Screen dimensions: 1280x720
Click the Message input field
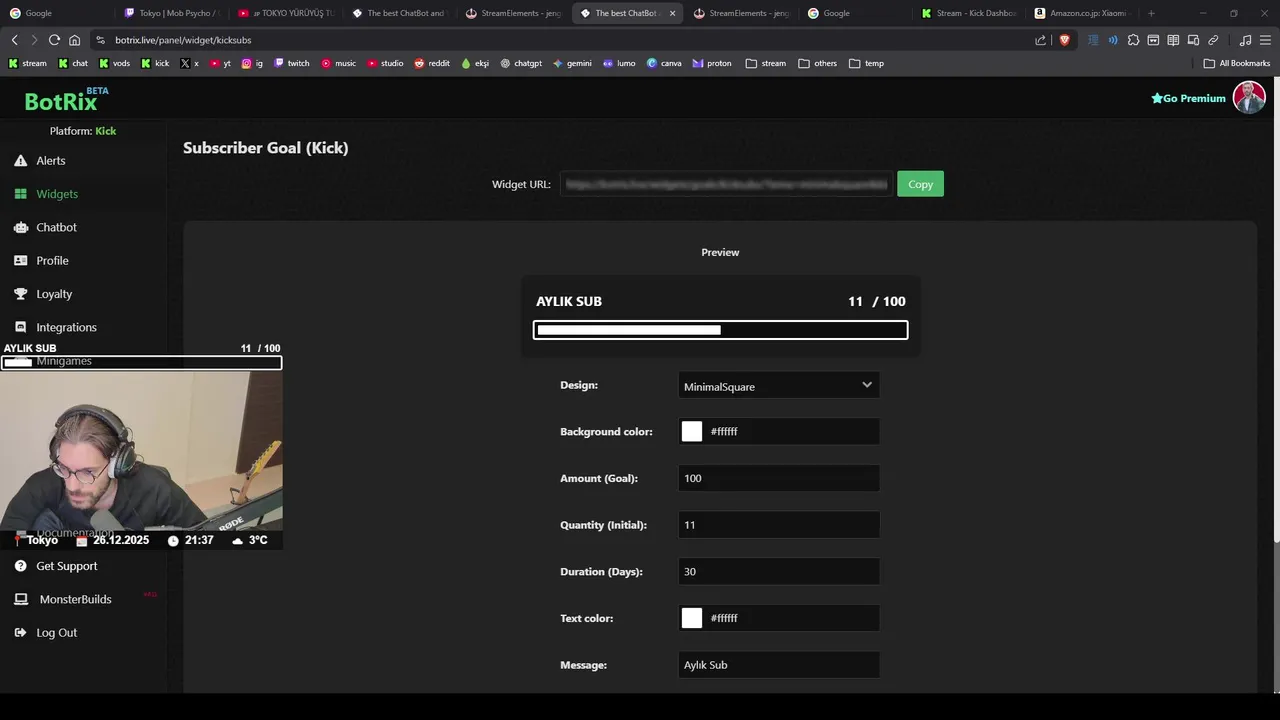pos(779,665)
